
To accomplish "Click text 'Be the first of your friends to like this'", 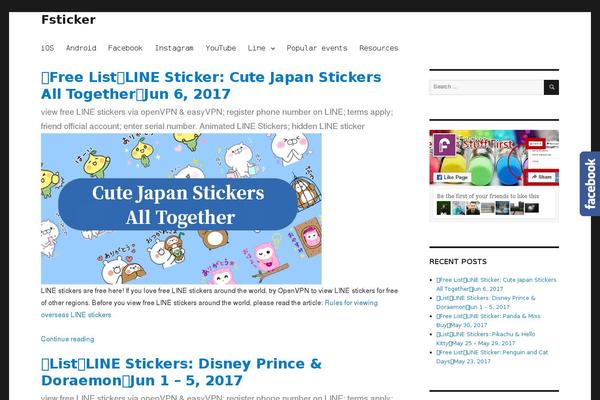I will pos(488,196).
